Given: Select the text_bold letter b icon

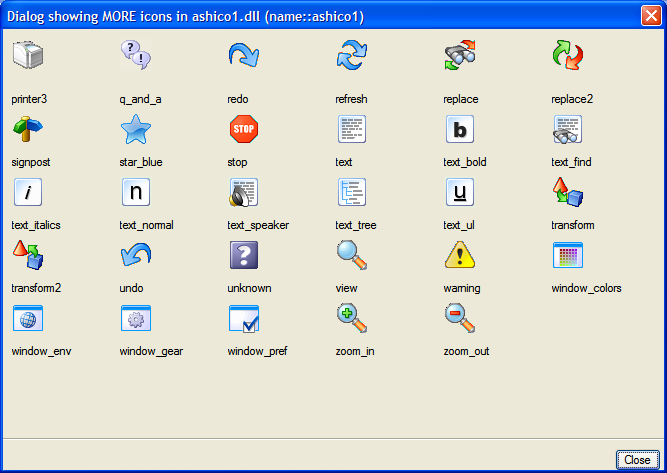Looking at the screenshot, I should 459,129.
